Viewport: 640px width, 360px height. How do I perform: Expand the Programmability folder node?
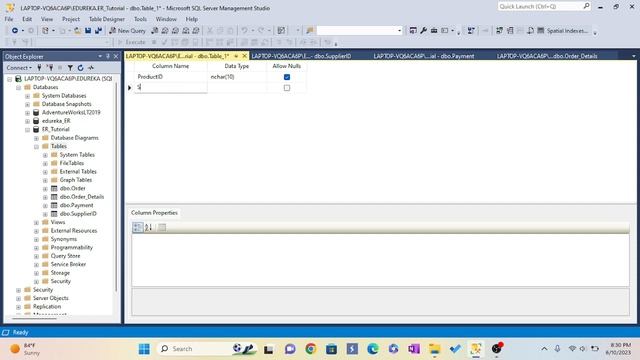[x=36, y=248]
